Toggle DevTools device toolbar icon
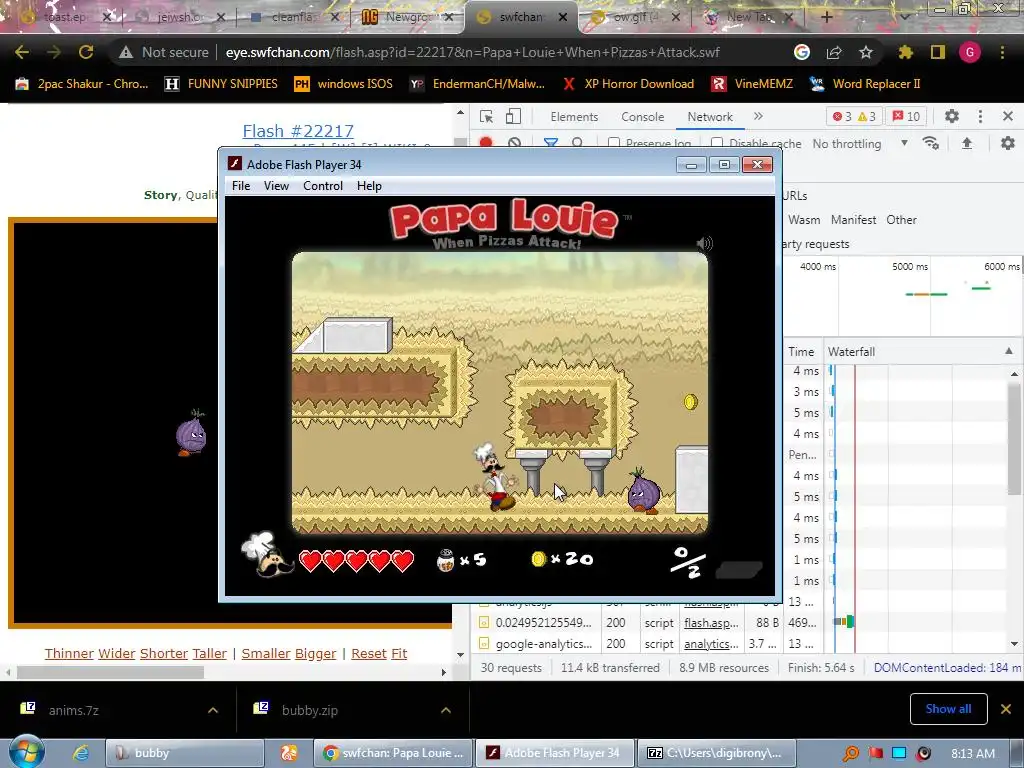 pos(513,117)
